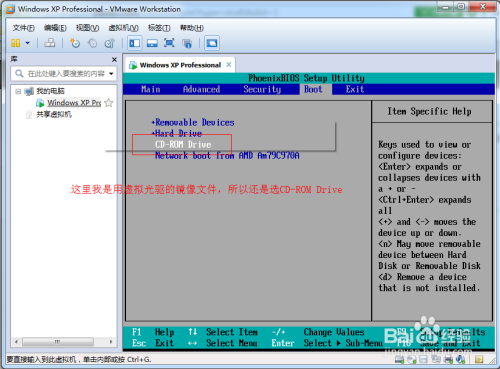Click the Select Sub-Menu legend text

[343, 343]
